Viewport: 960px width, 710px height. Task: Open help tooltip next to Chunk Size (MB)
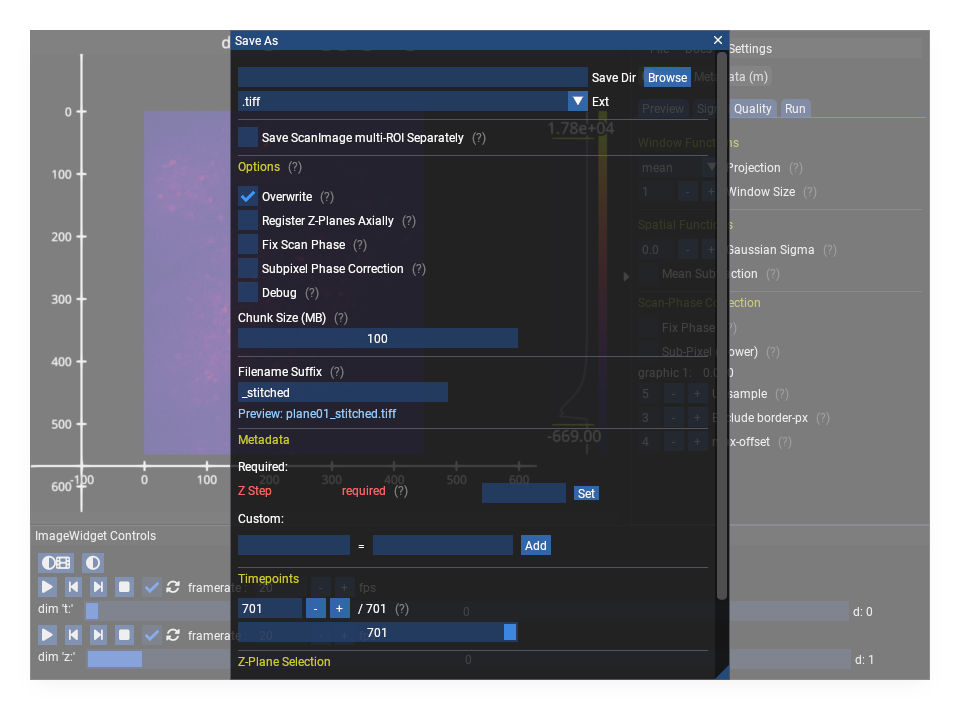point(341,318)
